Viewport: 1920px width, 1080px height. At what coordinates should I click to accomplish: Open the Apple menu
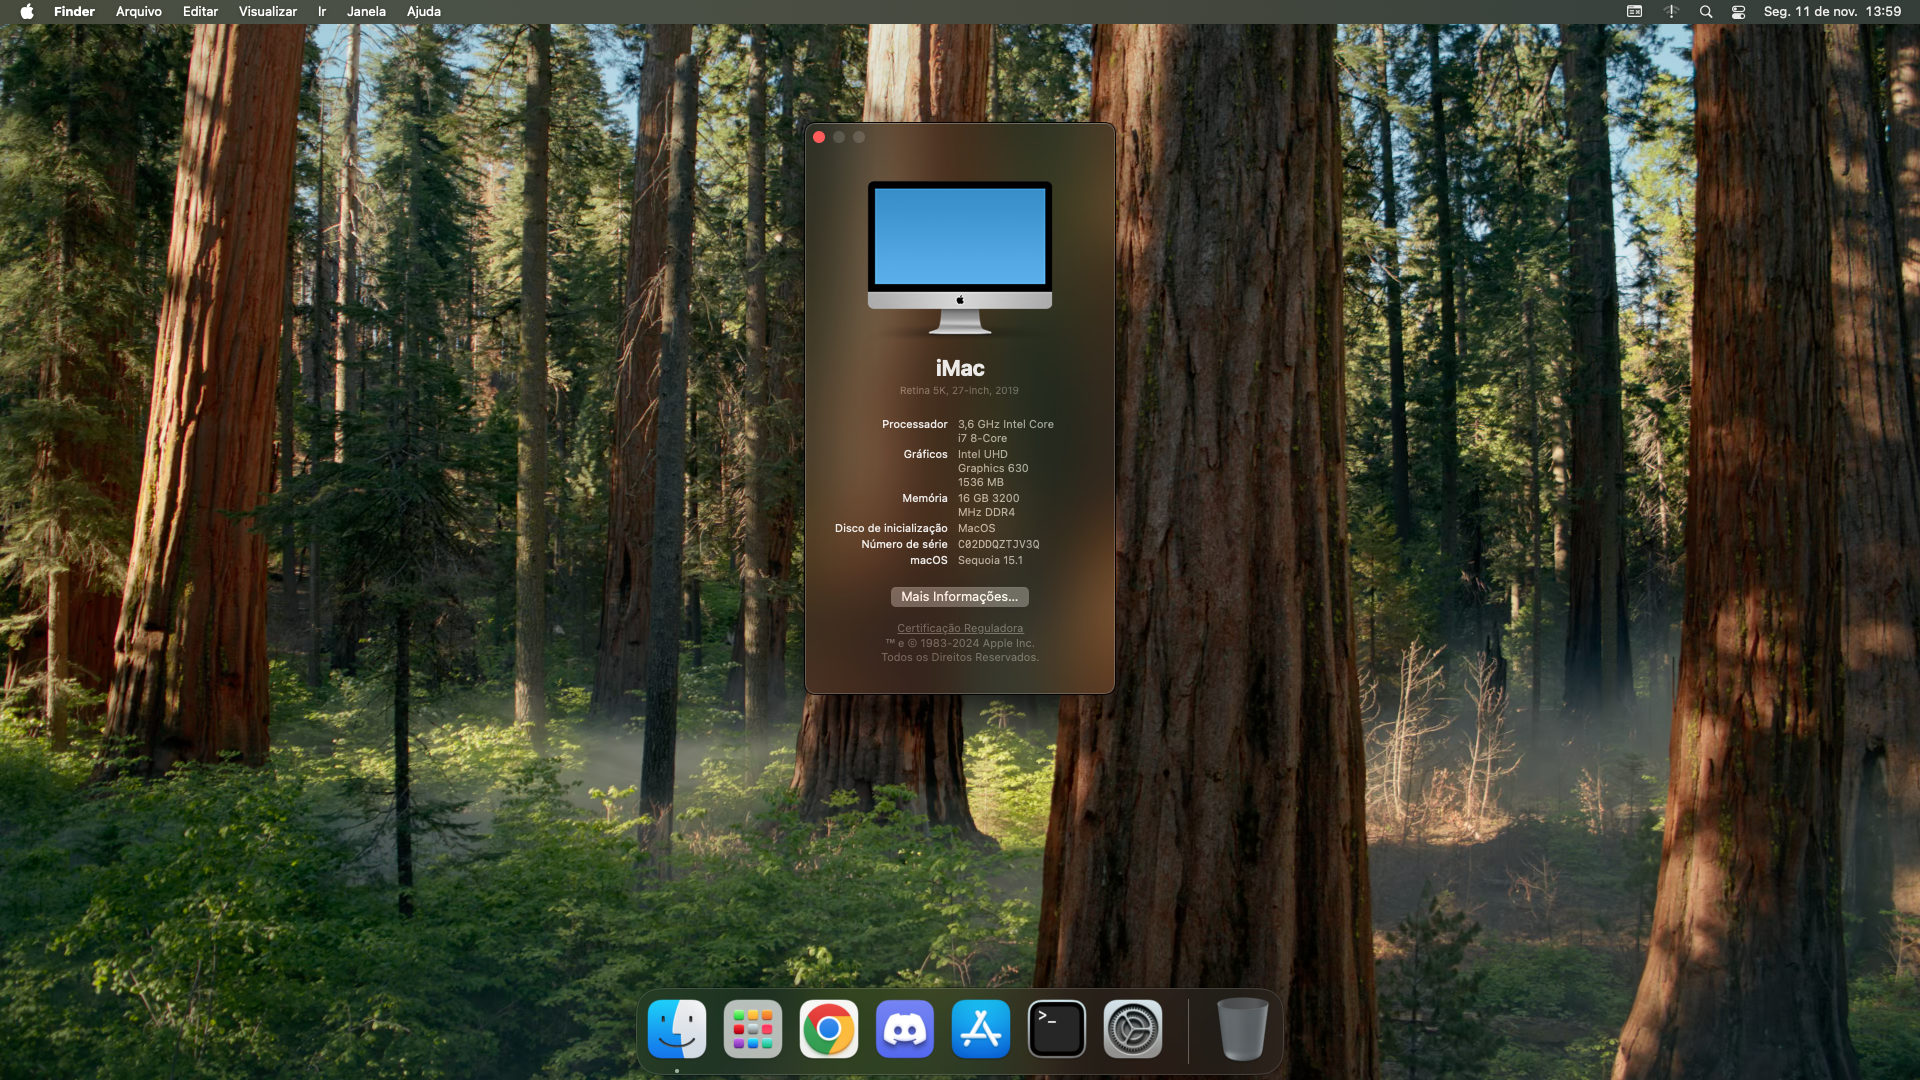[x=27, y=12]
